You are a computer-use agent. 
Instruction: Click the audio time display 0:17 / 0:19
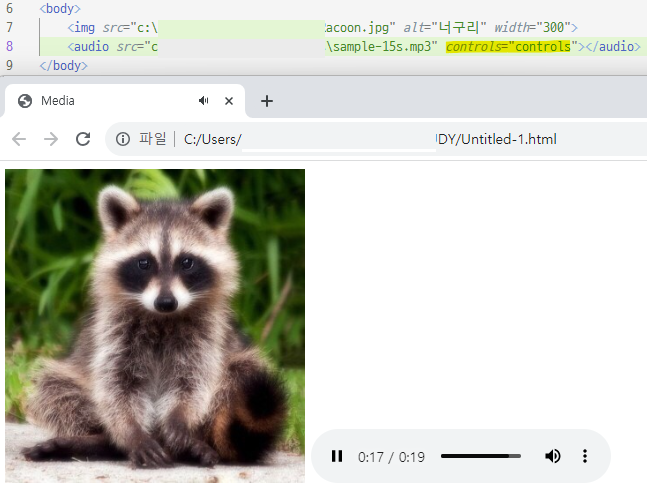(391, 457)
